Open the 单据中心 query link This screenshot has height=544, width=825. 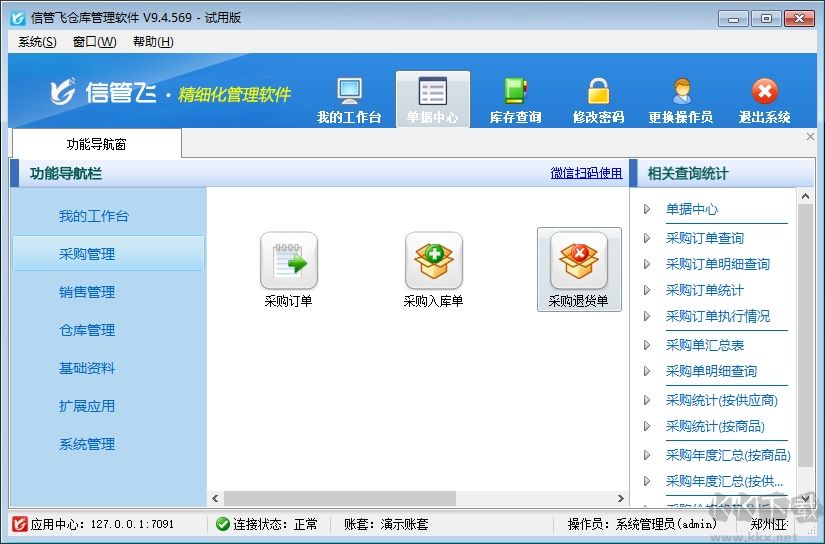[691, 209]
